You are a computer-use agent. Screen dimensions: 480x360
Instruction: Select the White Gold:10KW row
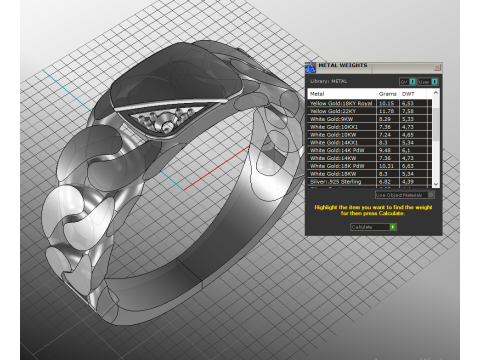pos(369,135)
